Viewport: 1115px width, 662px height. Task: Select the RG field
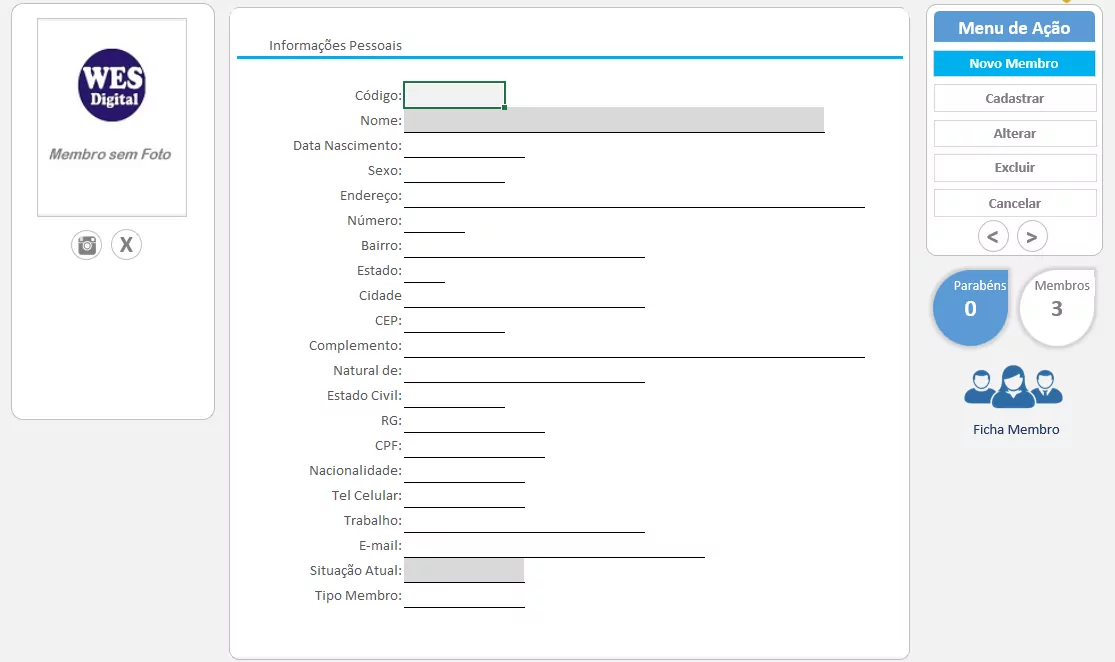(474, 420)
